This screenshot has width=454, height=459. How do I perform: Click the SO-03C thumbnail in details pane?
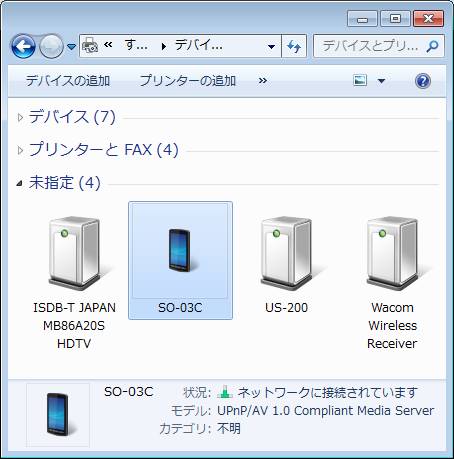pos(58,415)
